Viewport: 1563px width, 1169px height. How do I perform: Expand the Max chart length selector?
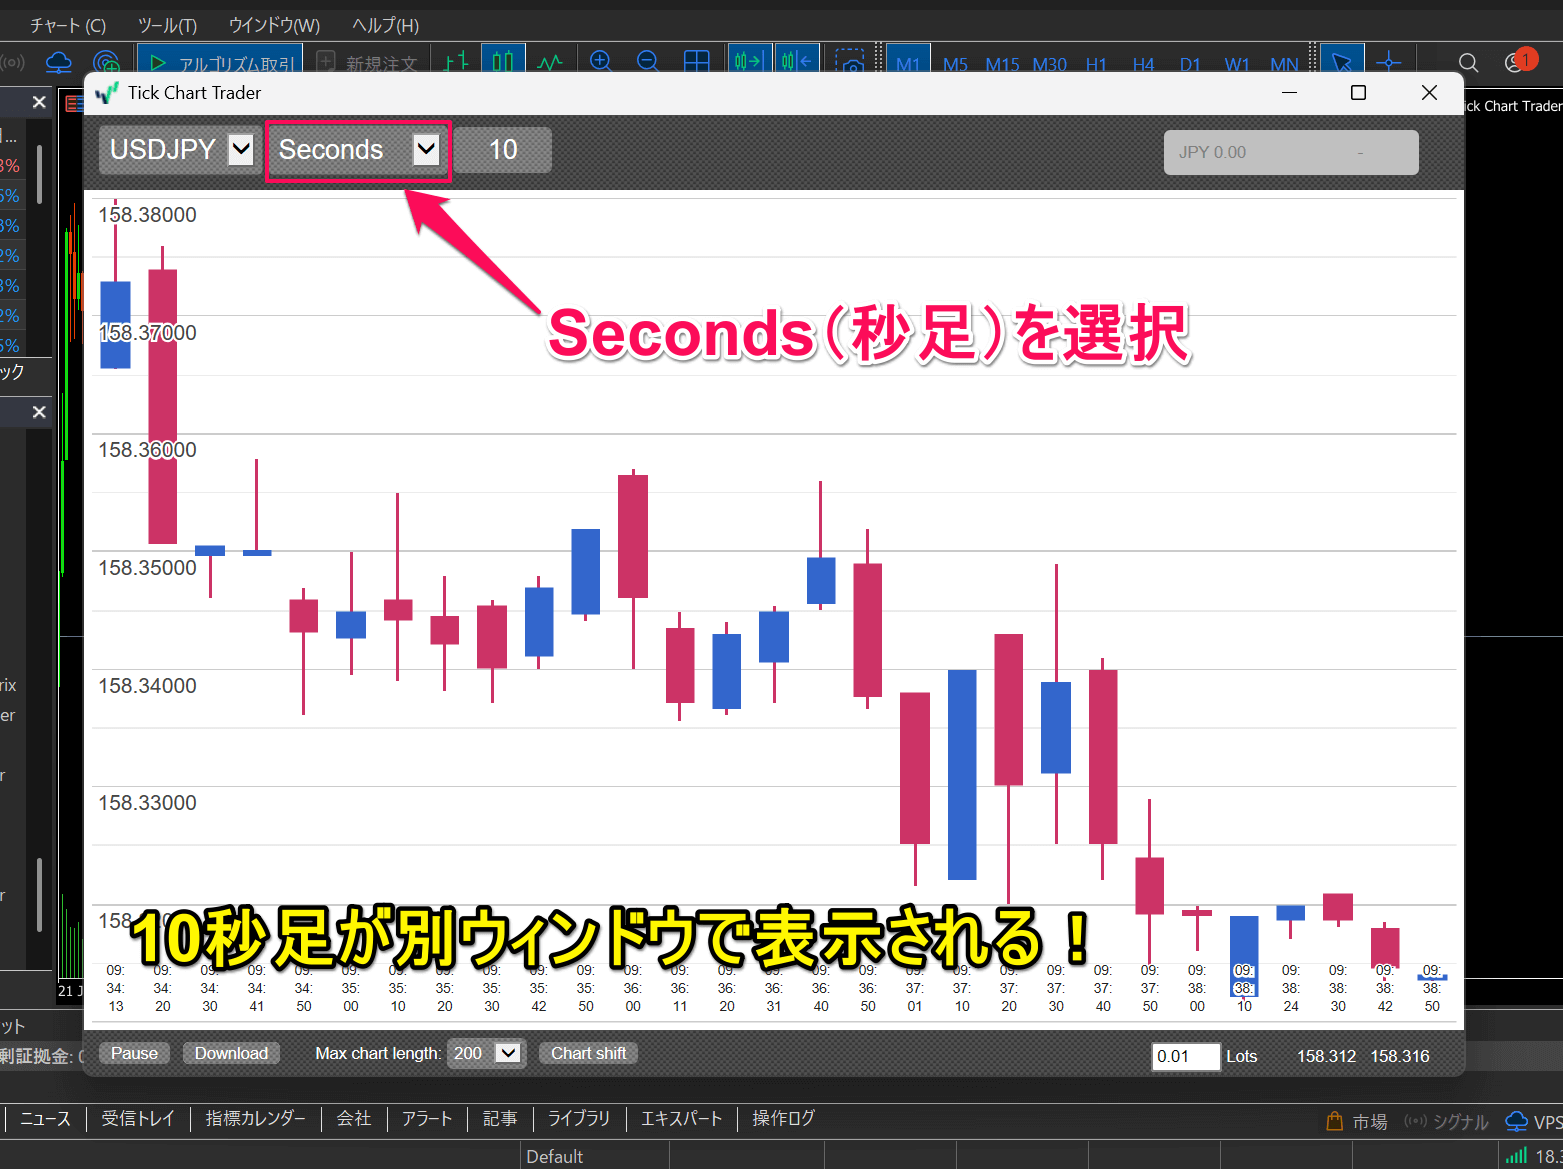[x=507, y=1053]
